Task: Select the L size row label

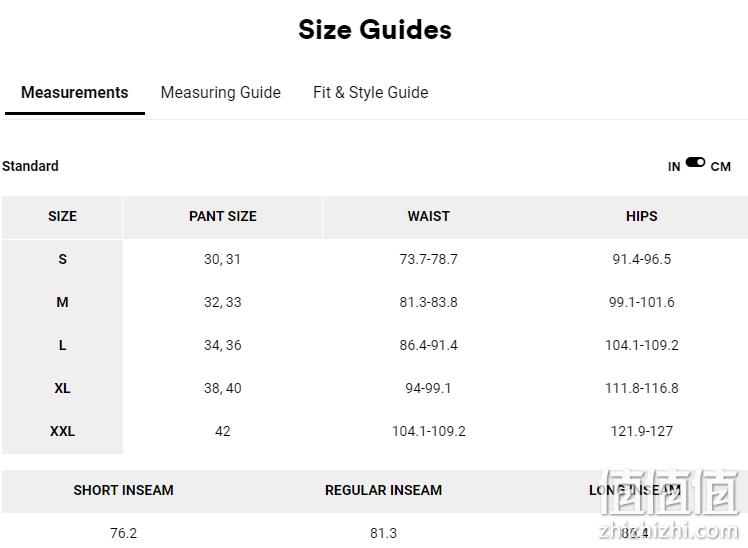Action: [62, 345]
